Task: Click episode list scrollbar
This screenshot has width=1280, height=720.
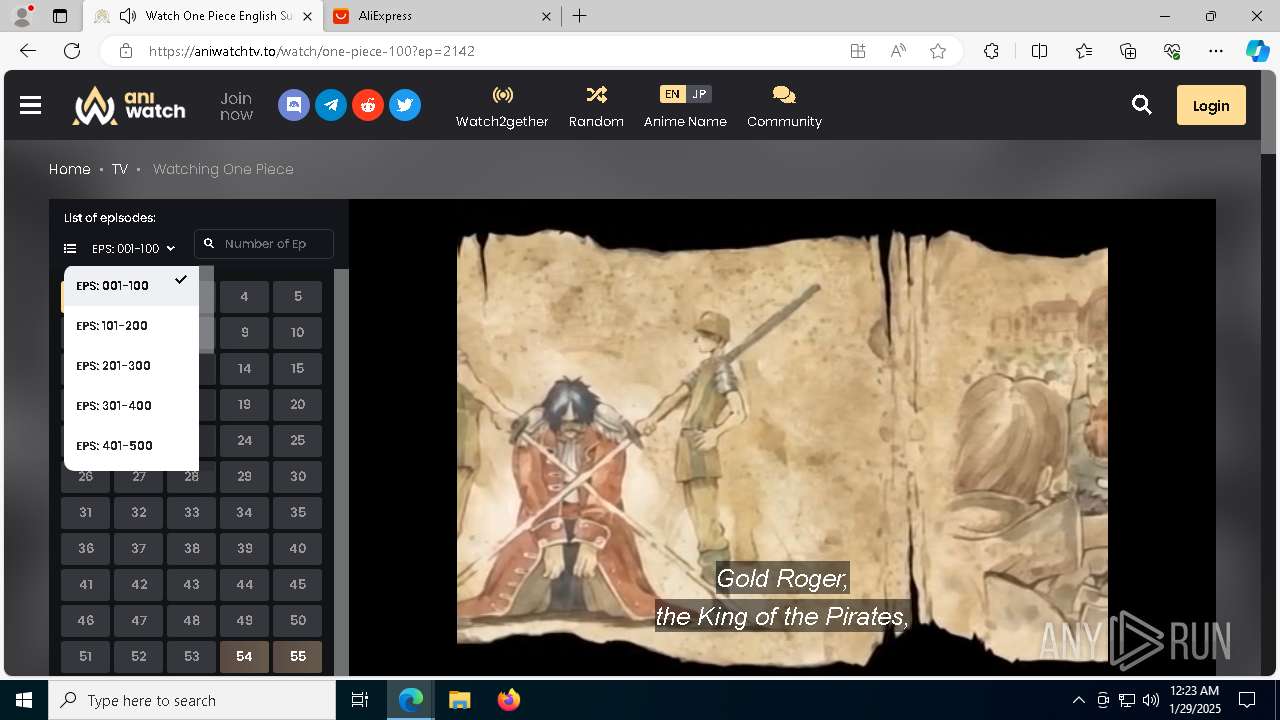Action: (341, 470)
